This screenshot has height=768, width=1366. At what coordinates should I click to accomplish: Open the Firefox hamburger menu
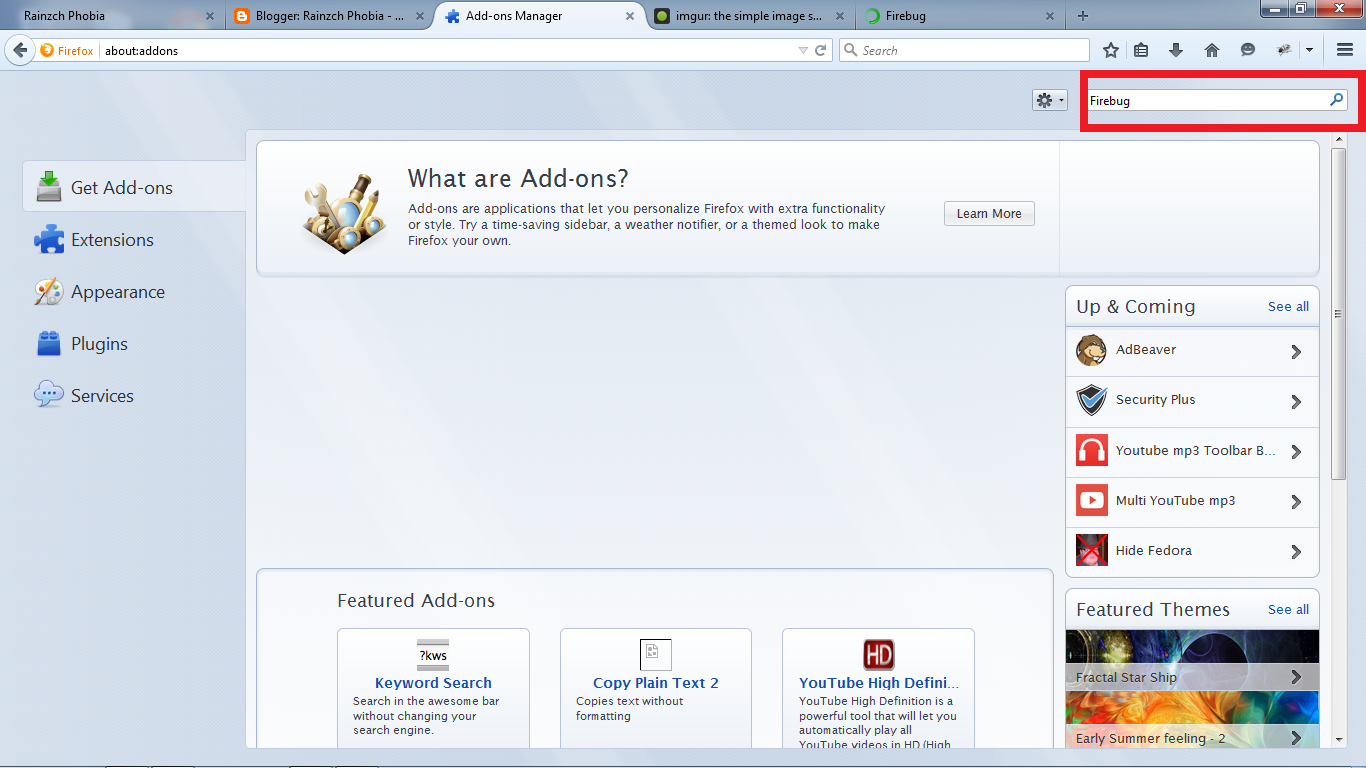coord(1345,50)
